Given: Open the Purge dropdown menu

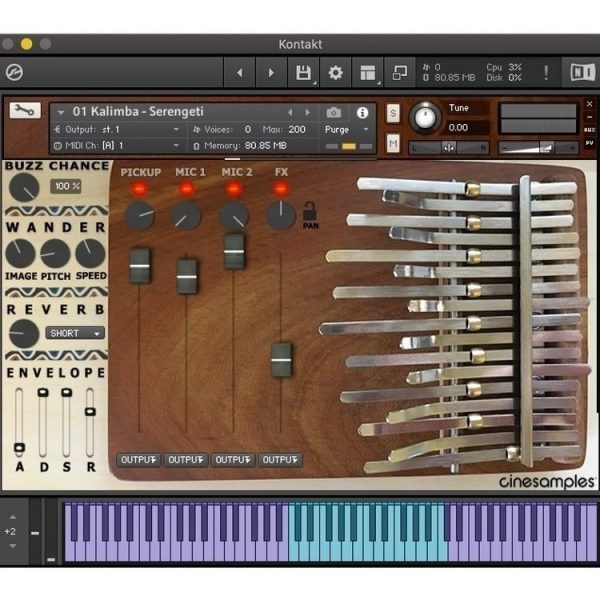Looking at the screenshot, I should 346,130.
